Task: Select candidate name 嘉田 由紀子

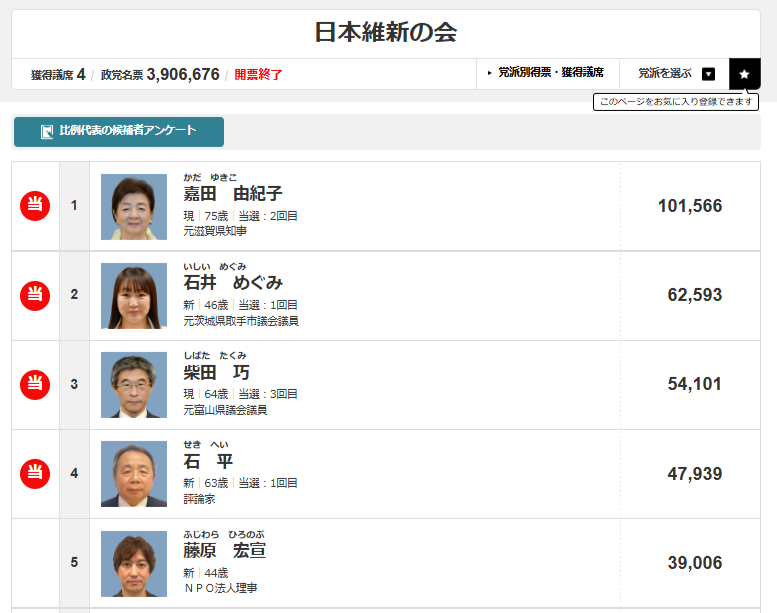Action: (233, 193)
